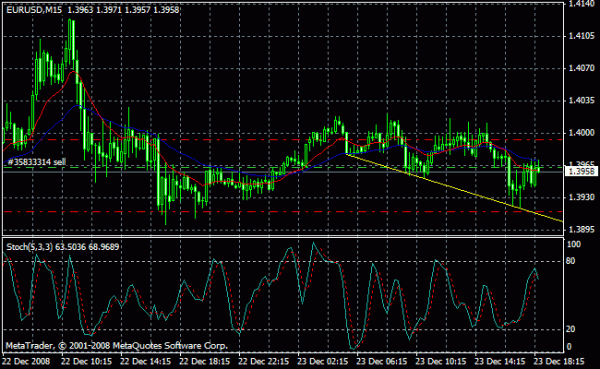Click the 23 Dec 06:15 time label
This screenshot has height=369, width=600.
click(x=382, y=361)
